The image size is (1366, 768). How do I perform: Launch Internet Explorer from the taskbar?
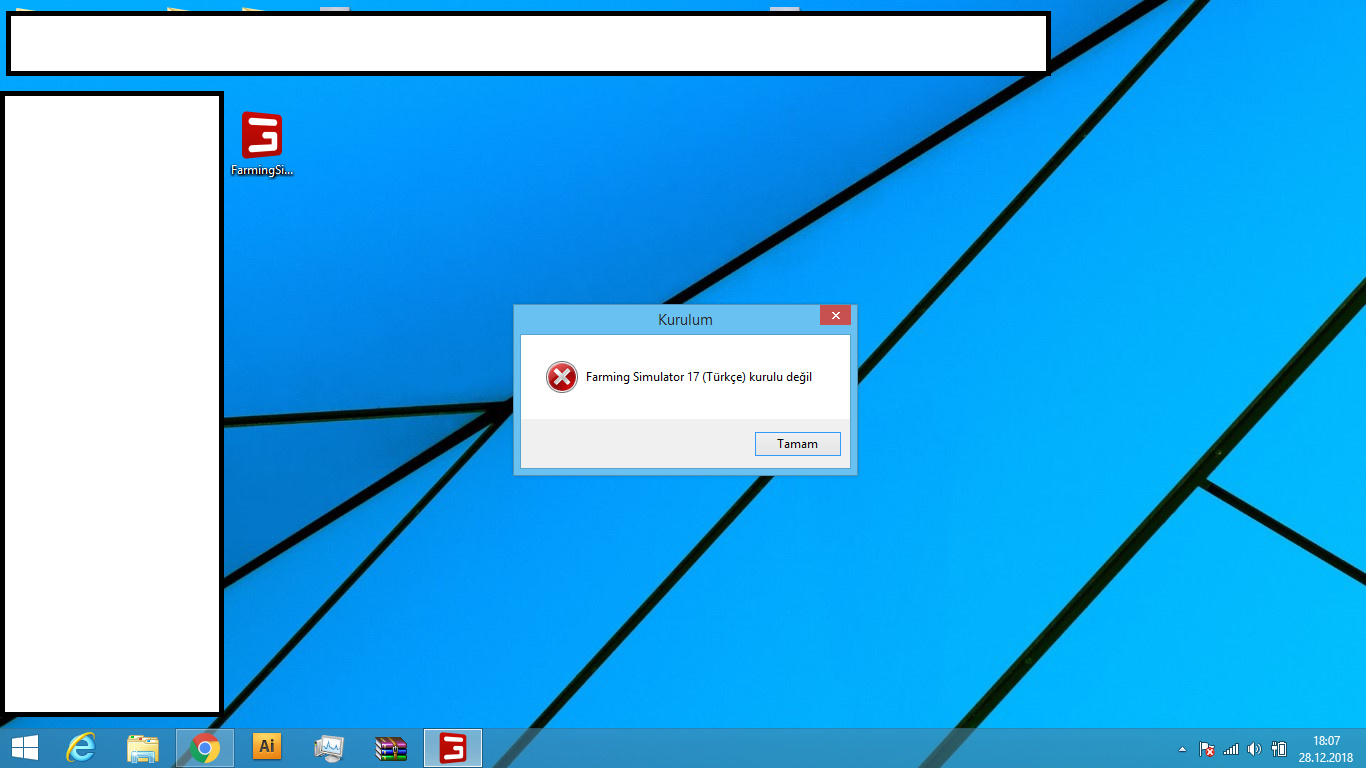point(81,748)
